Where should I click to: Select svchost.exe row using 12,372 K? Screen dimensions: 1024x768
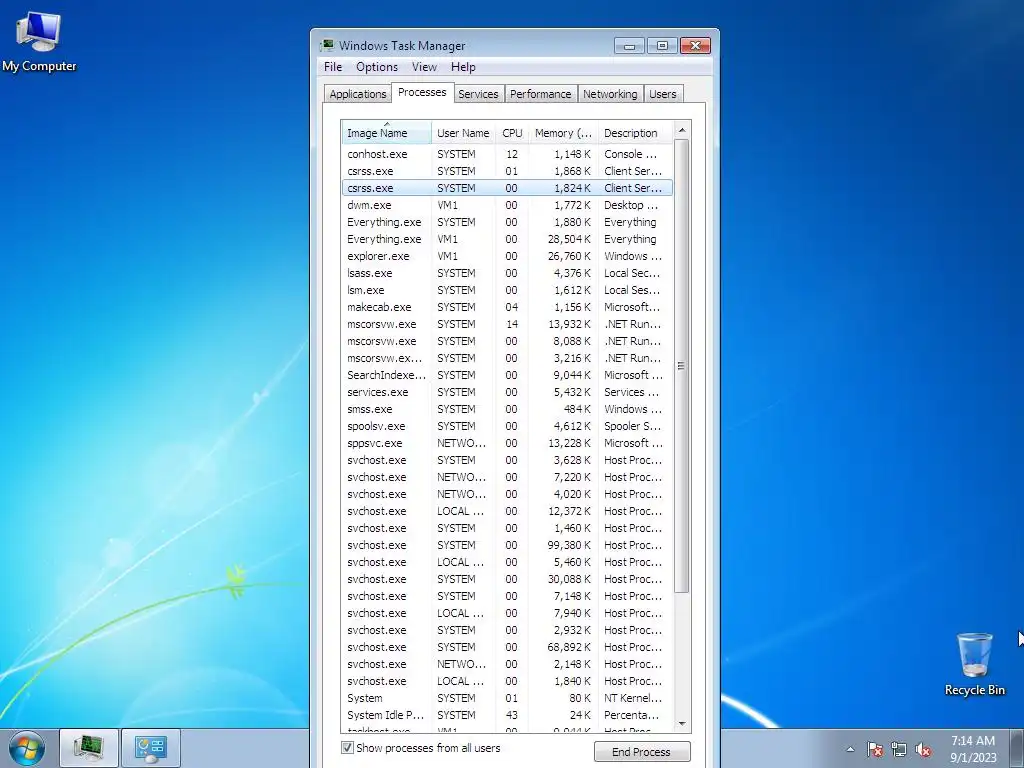[x=507, y=511]
